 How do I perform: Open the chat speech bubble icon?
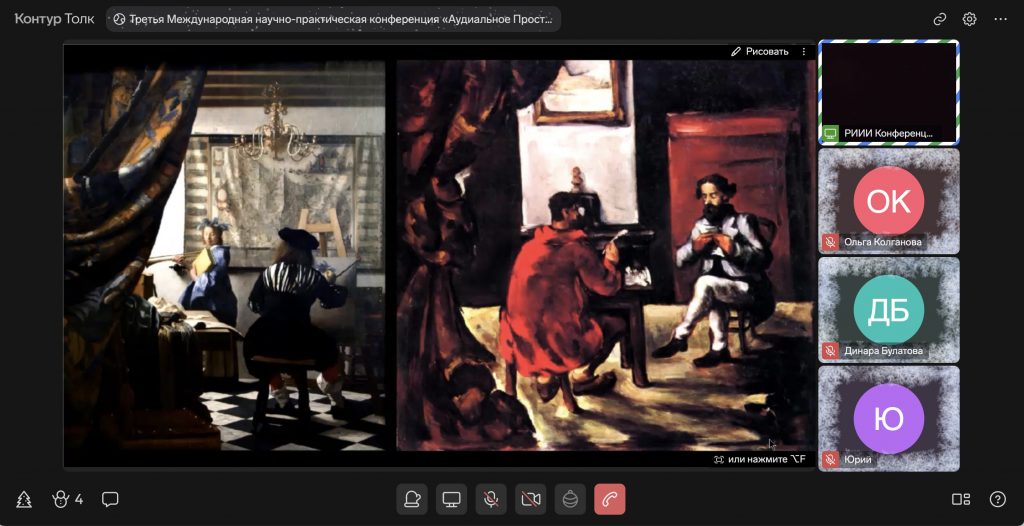pyautogui.click(x=110, y=499)
